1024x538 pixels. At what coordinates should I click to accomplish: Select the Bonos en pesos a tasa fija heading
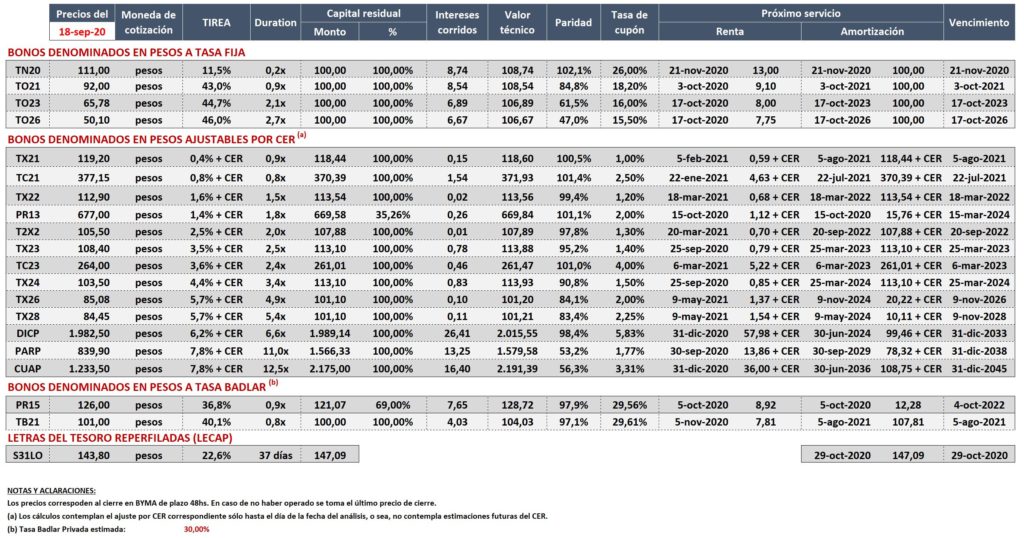pos(126,52)
